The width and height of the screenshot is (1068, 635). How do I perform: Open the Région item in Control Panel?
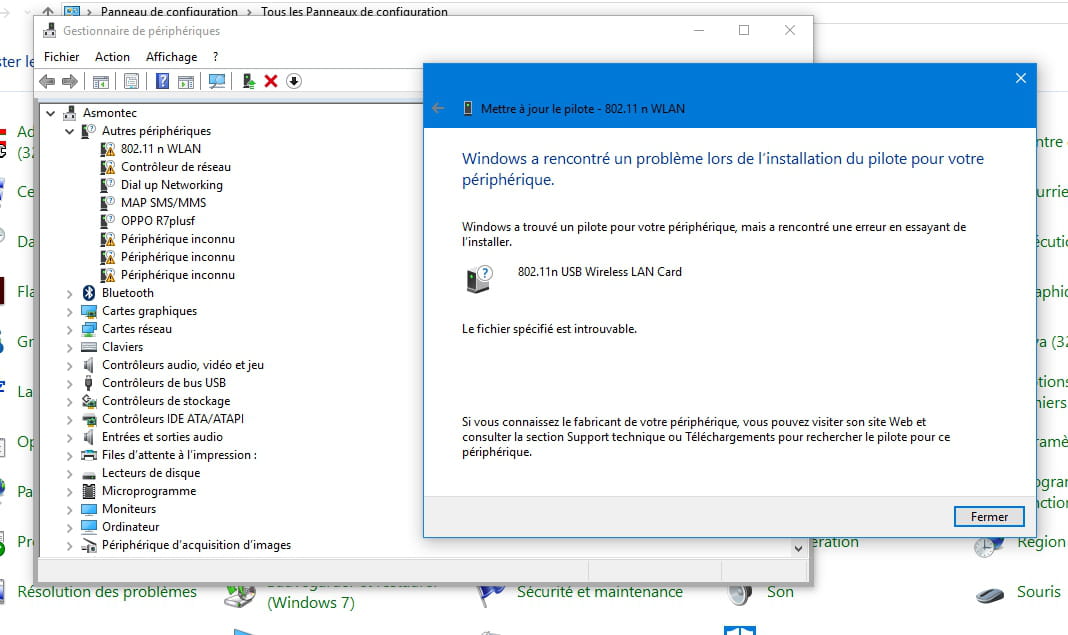tap(1041, 542)
